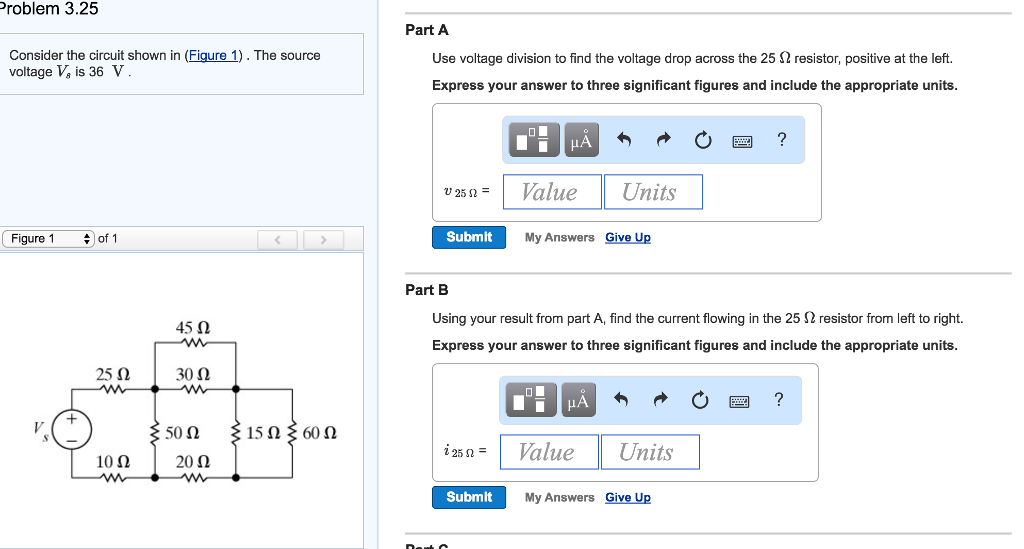Open templates icon in Part B toolbar

tap(531, 400)
